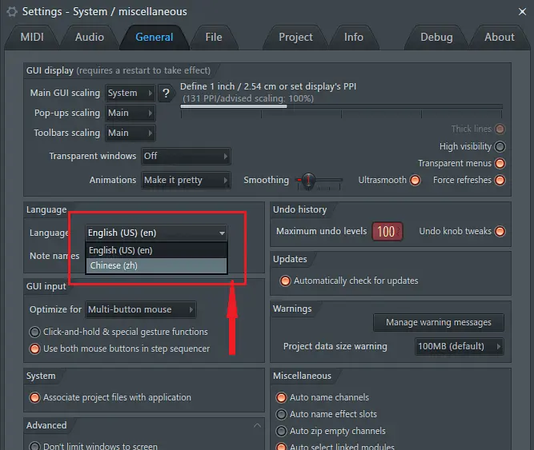This screenshot has width=534, height=450.
Task: Enable High visibility option
Action: [500, 147]
